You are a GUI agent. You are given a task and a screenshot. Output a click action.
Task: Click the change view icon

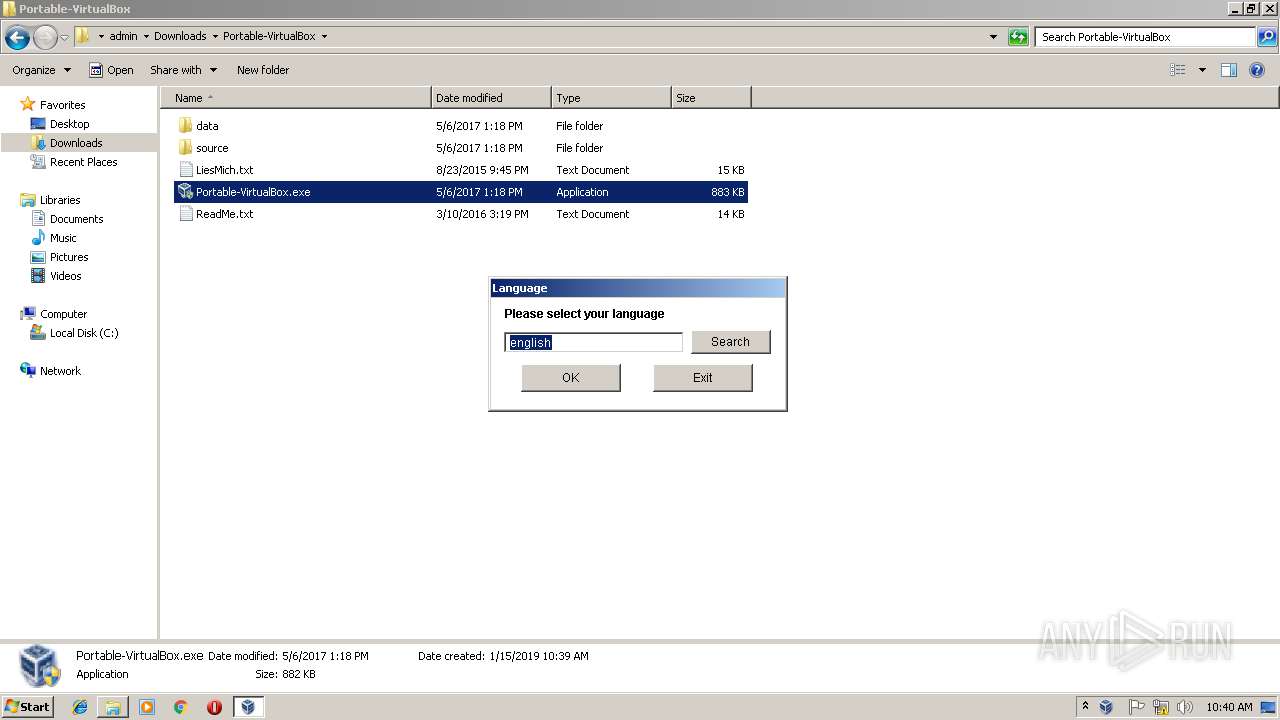point(1178,70)
